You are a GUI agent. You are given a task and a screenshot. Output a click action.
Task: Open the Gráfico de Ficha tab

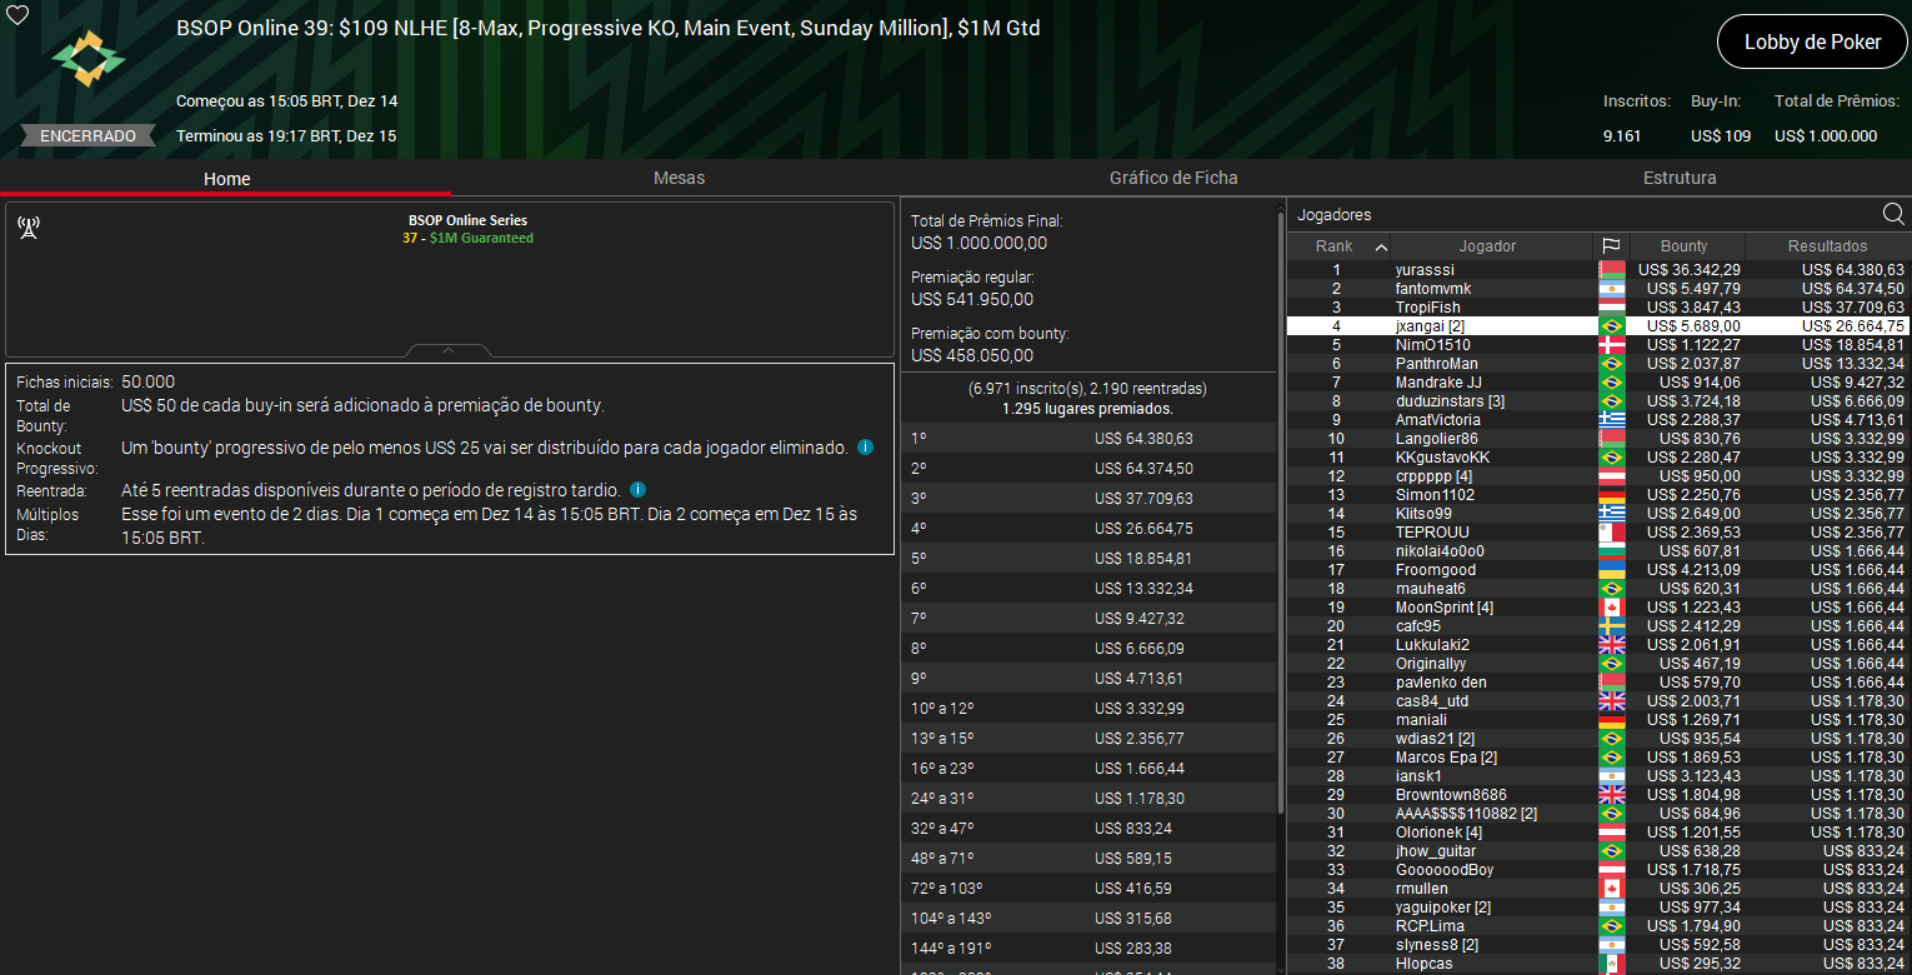pos(1173,177)
